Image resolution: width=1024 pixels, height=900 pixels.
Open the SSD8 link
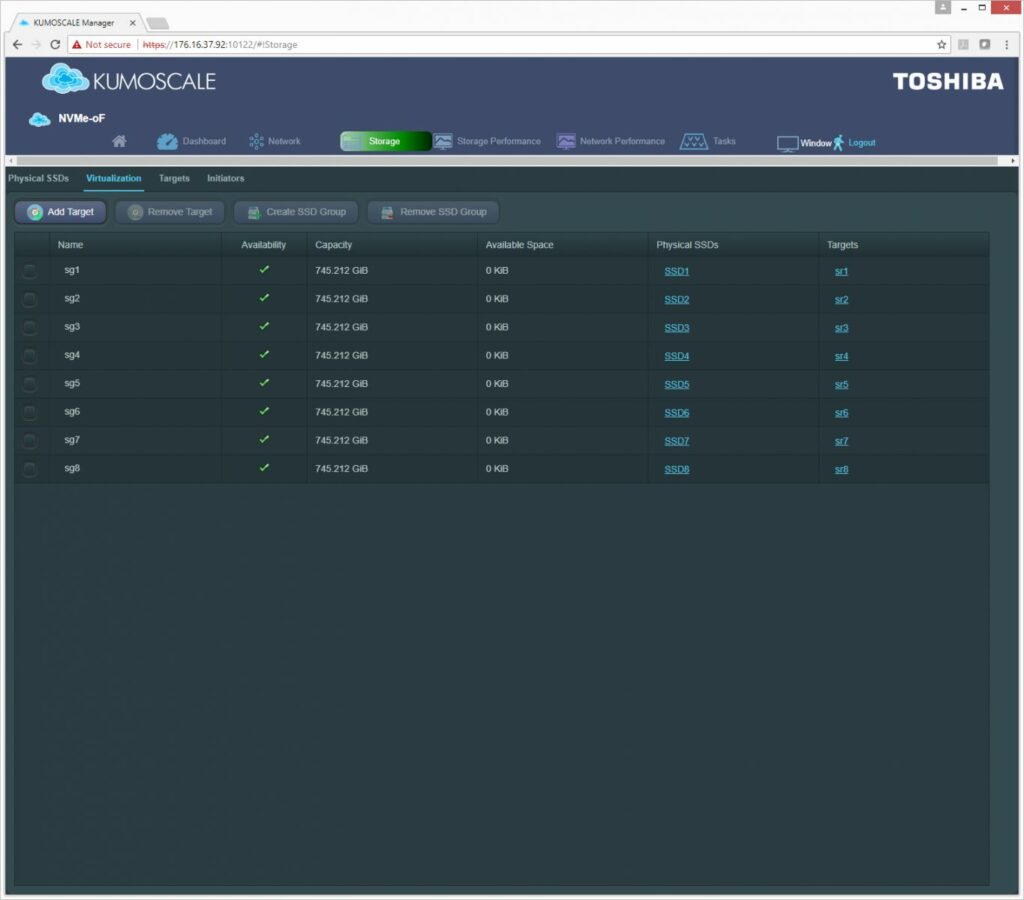(677, 470)
